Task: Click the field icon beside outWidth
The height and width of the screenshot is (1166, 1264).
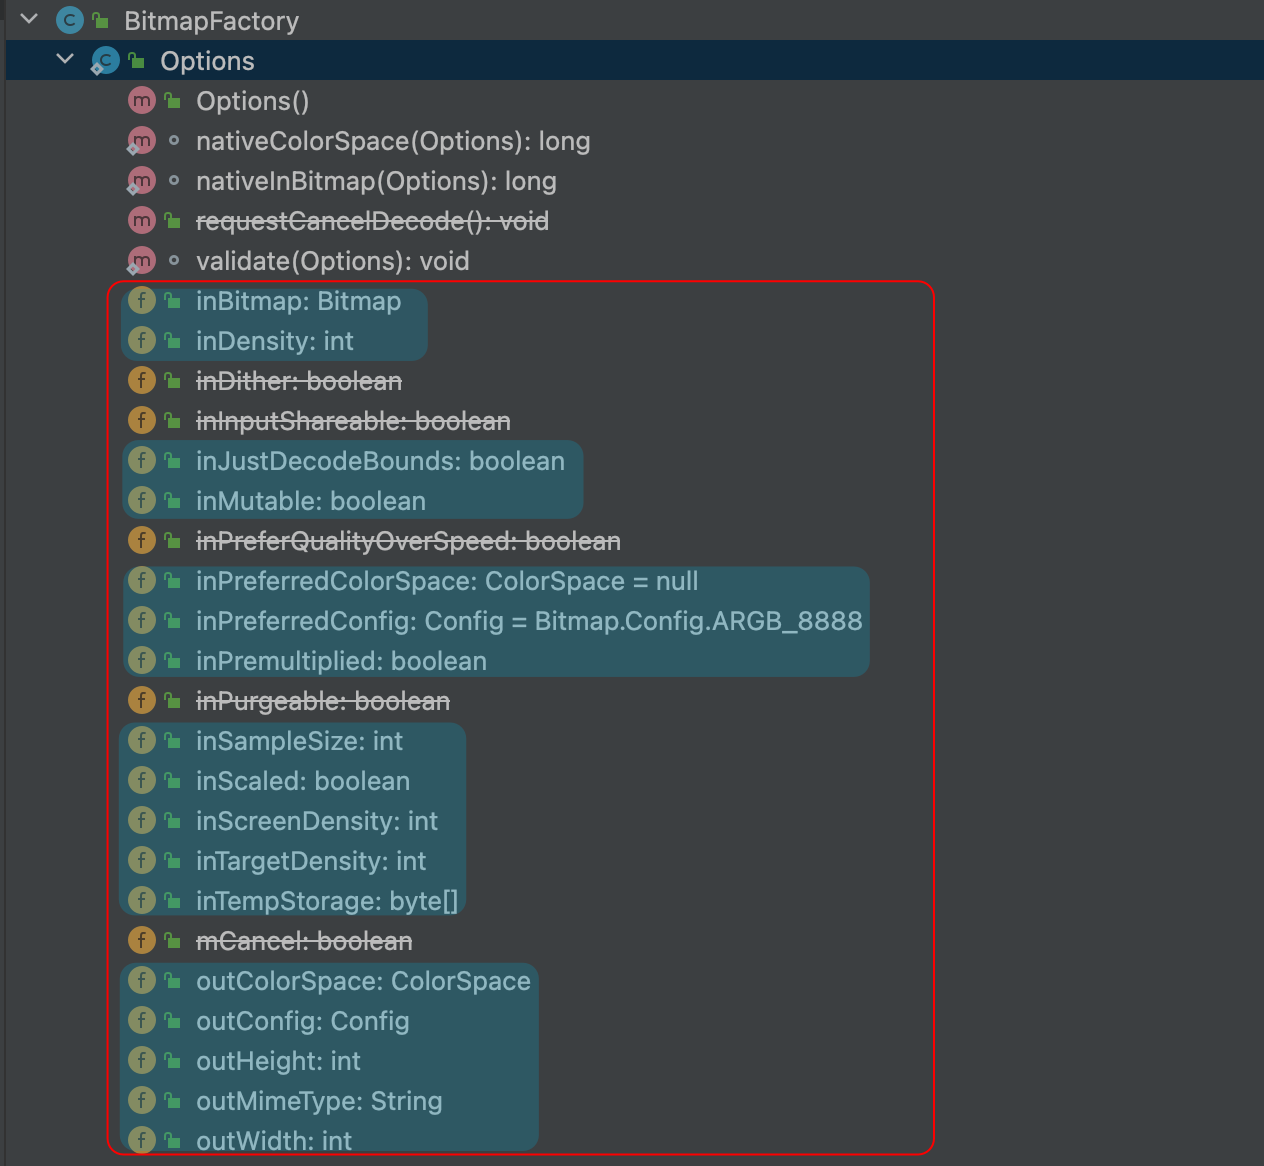Action: click(x=142, y=1139)
